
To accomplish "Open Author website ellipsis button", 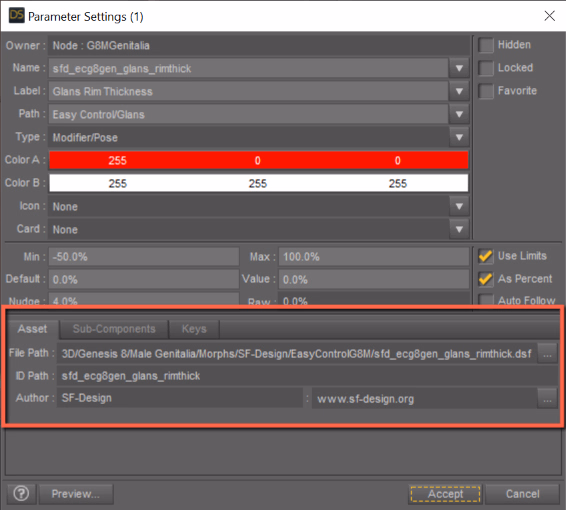I will coord(547,398).
